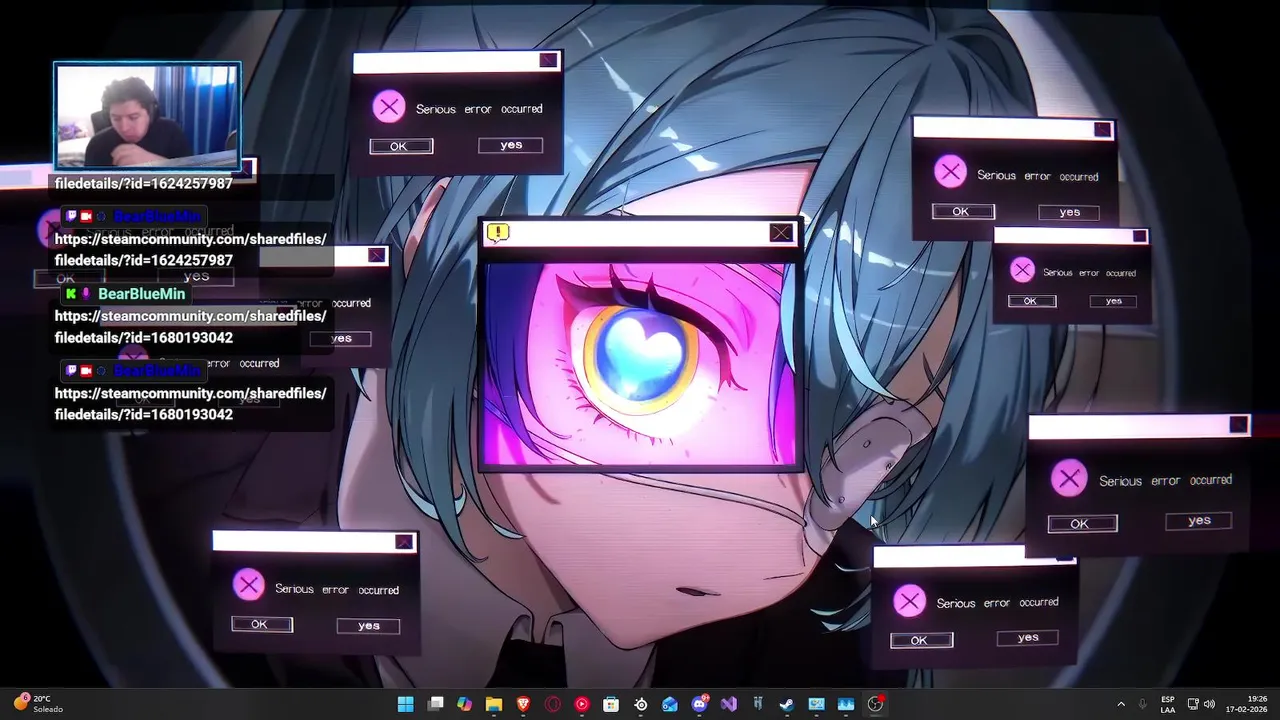The width and height of the screenshot is (1280, 720).
Task: Open Discord with the notification badge
Action: coord(700,704)
